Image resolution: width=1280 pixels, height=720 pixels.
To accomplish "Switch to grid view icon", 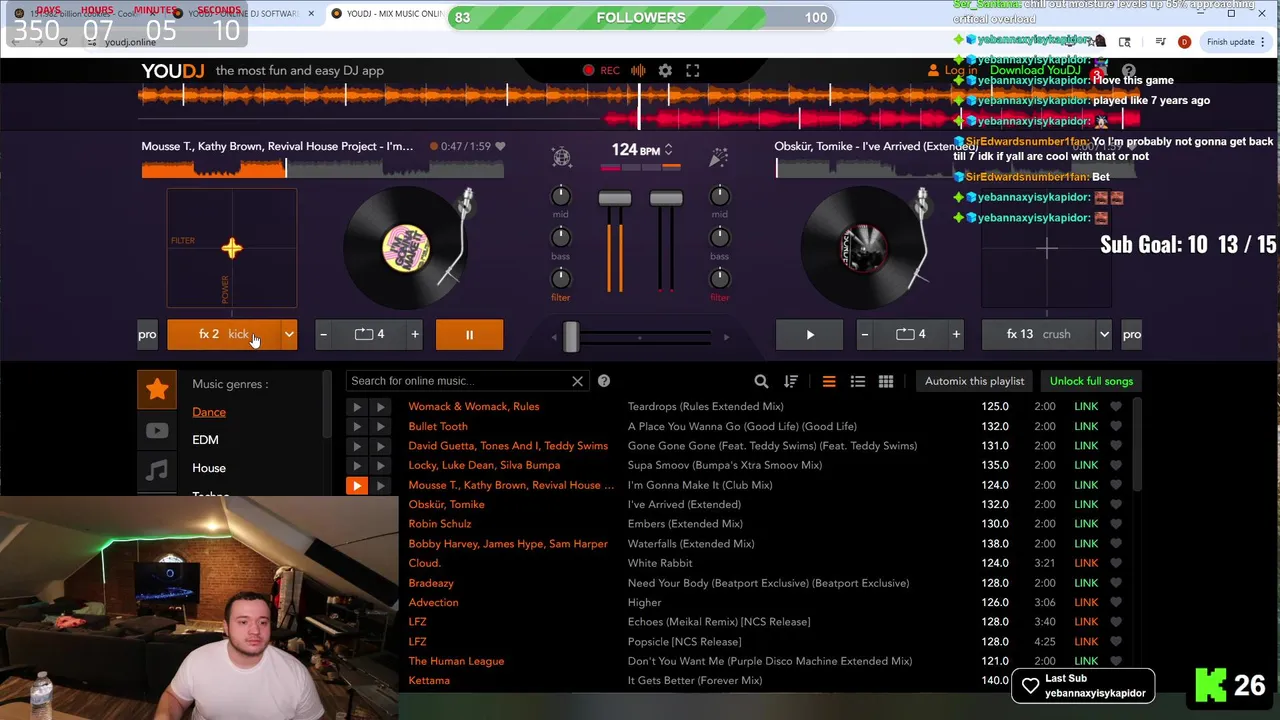I will (x=885, y=381).
